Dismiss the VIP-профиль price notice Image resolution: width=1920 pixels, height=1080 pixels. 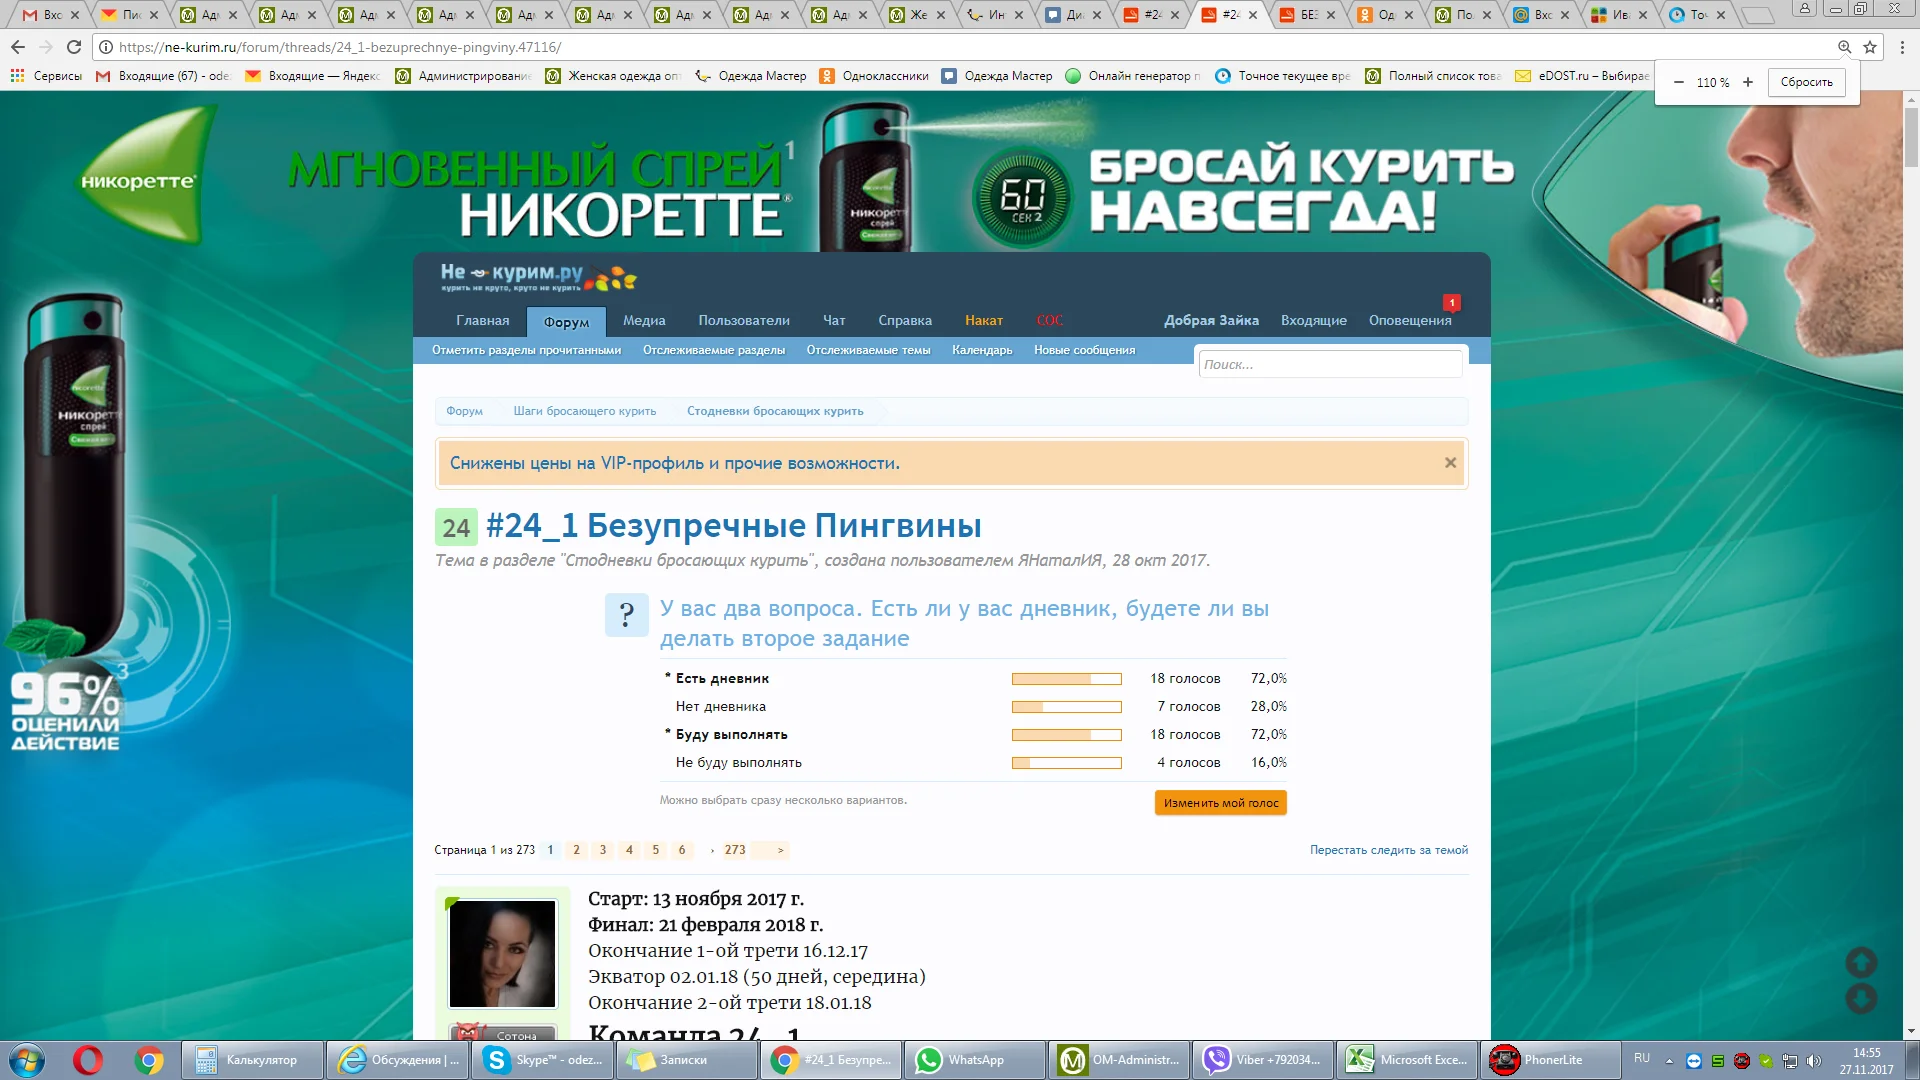click(x=1450, y=463)
